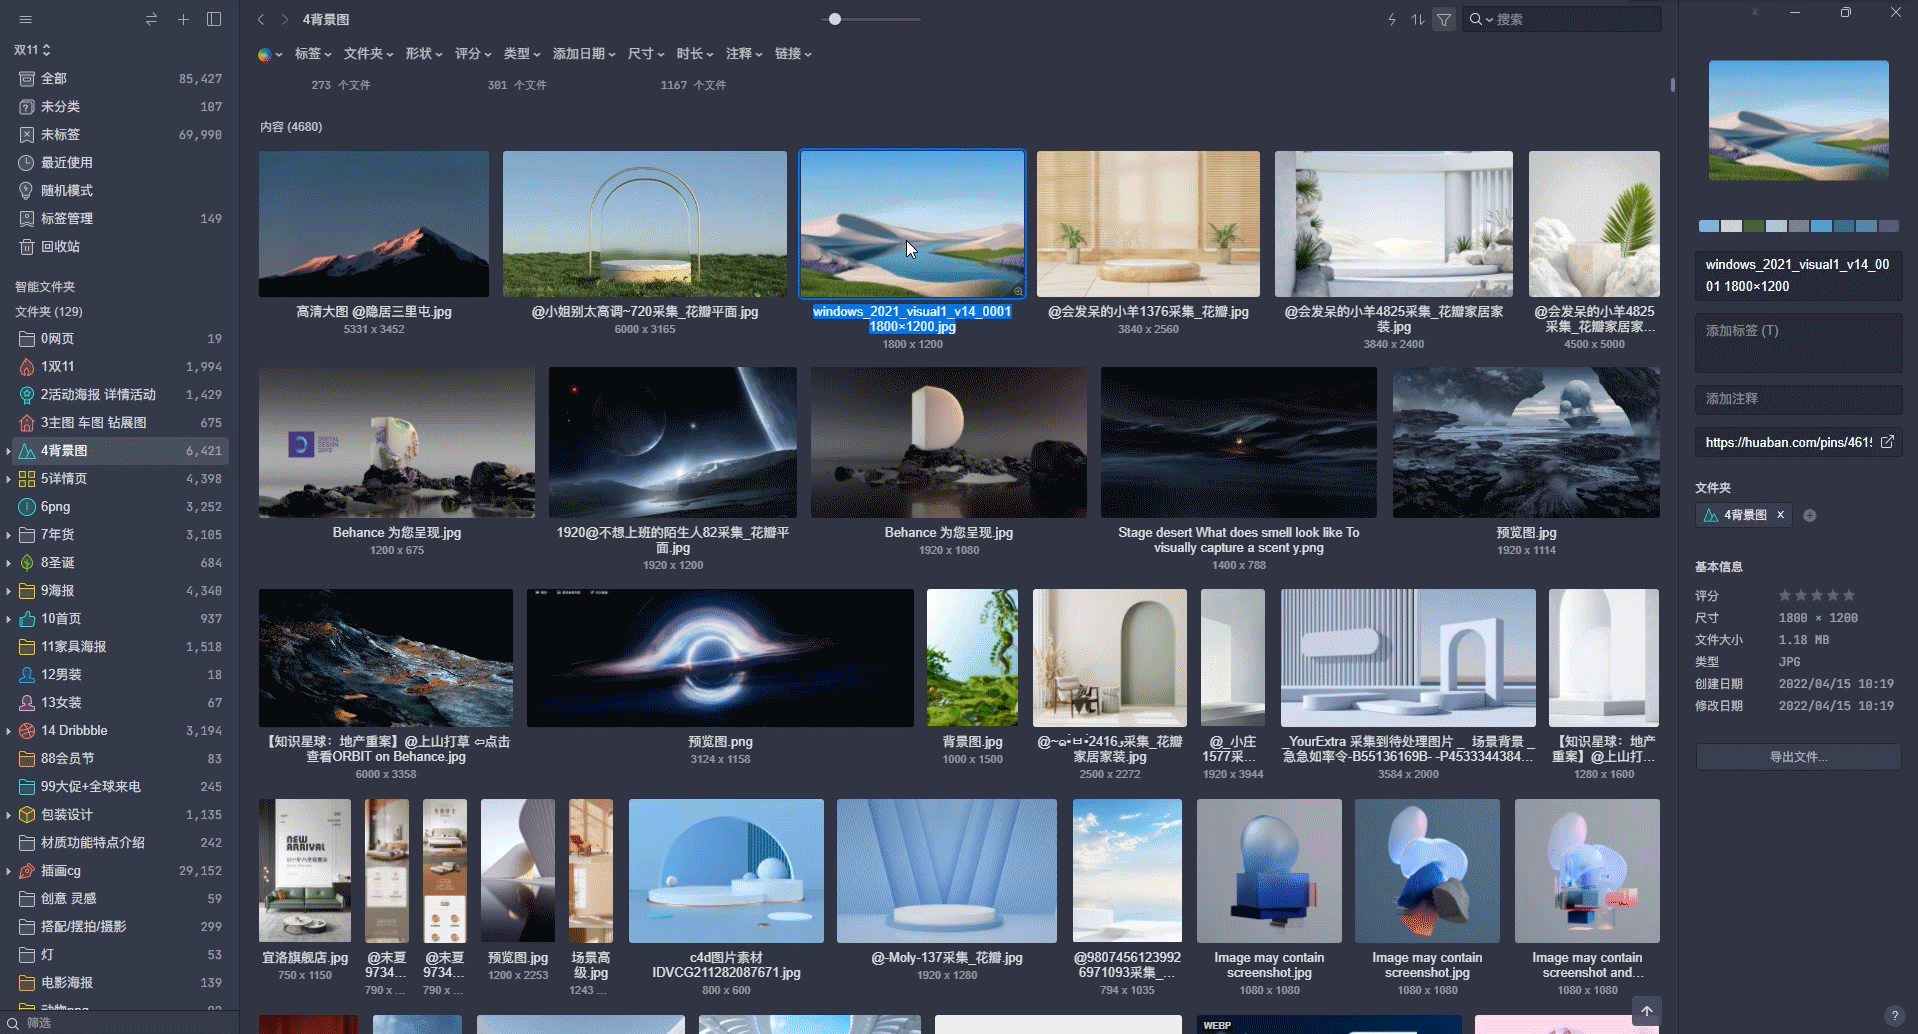1918x1034 pixels.
Task: Open the 标签 filter dropdown
Action: 313,54
